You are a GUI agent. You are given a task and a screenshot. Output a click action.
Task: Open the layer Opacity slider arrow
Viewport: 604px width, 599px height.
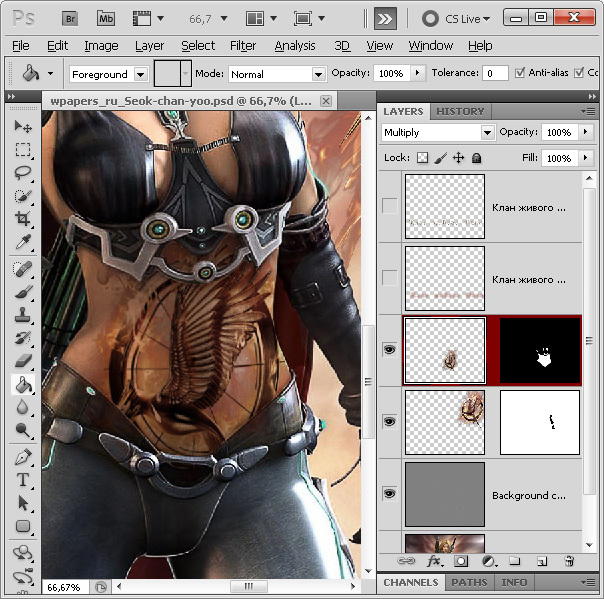[x=586, y=132]
